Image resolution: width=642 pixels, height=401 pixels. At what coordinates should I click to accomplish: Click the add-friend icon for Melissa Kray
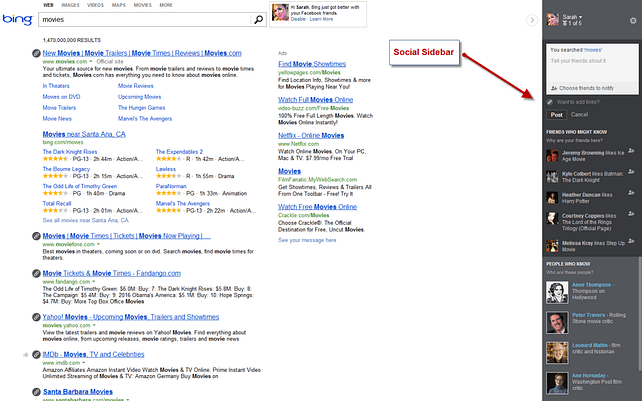(631, 241)
